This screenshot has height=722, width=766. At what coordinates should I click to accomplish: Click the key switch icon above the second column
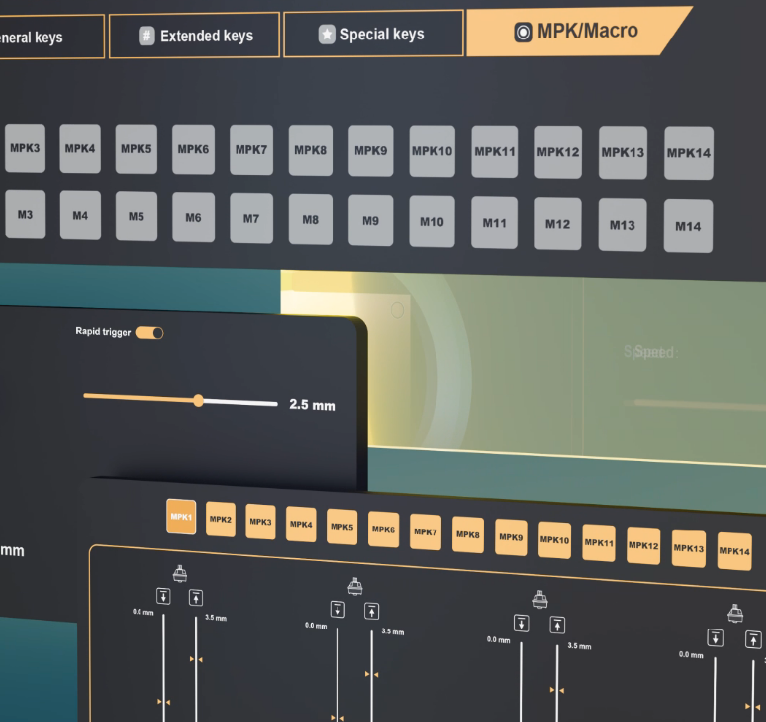(x=354, y=586)
